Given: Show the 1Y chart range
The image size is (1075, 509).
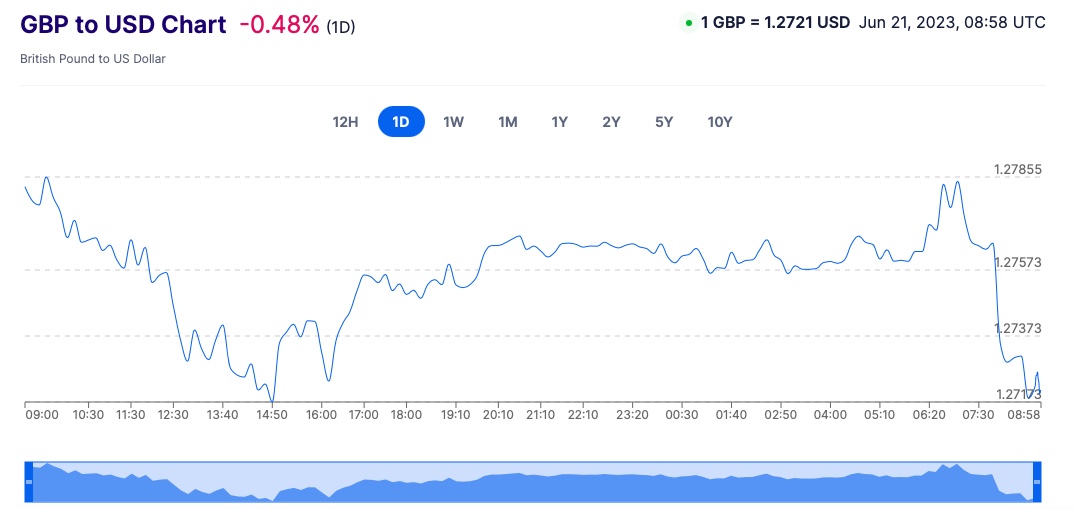Looking at the screenshot, I should point(559,122).
